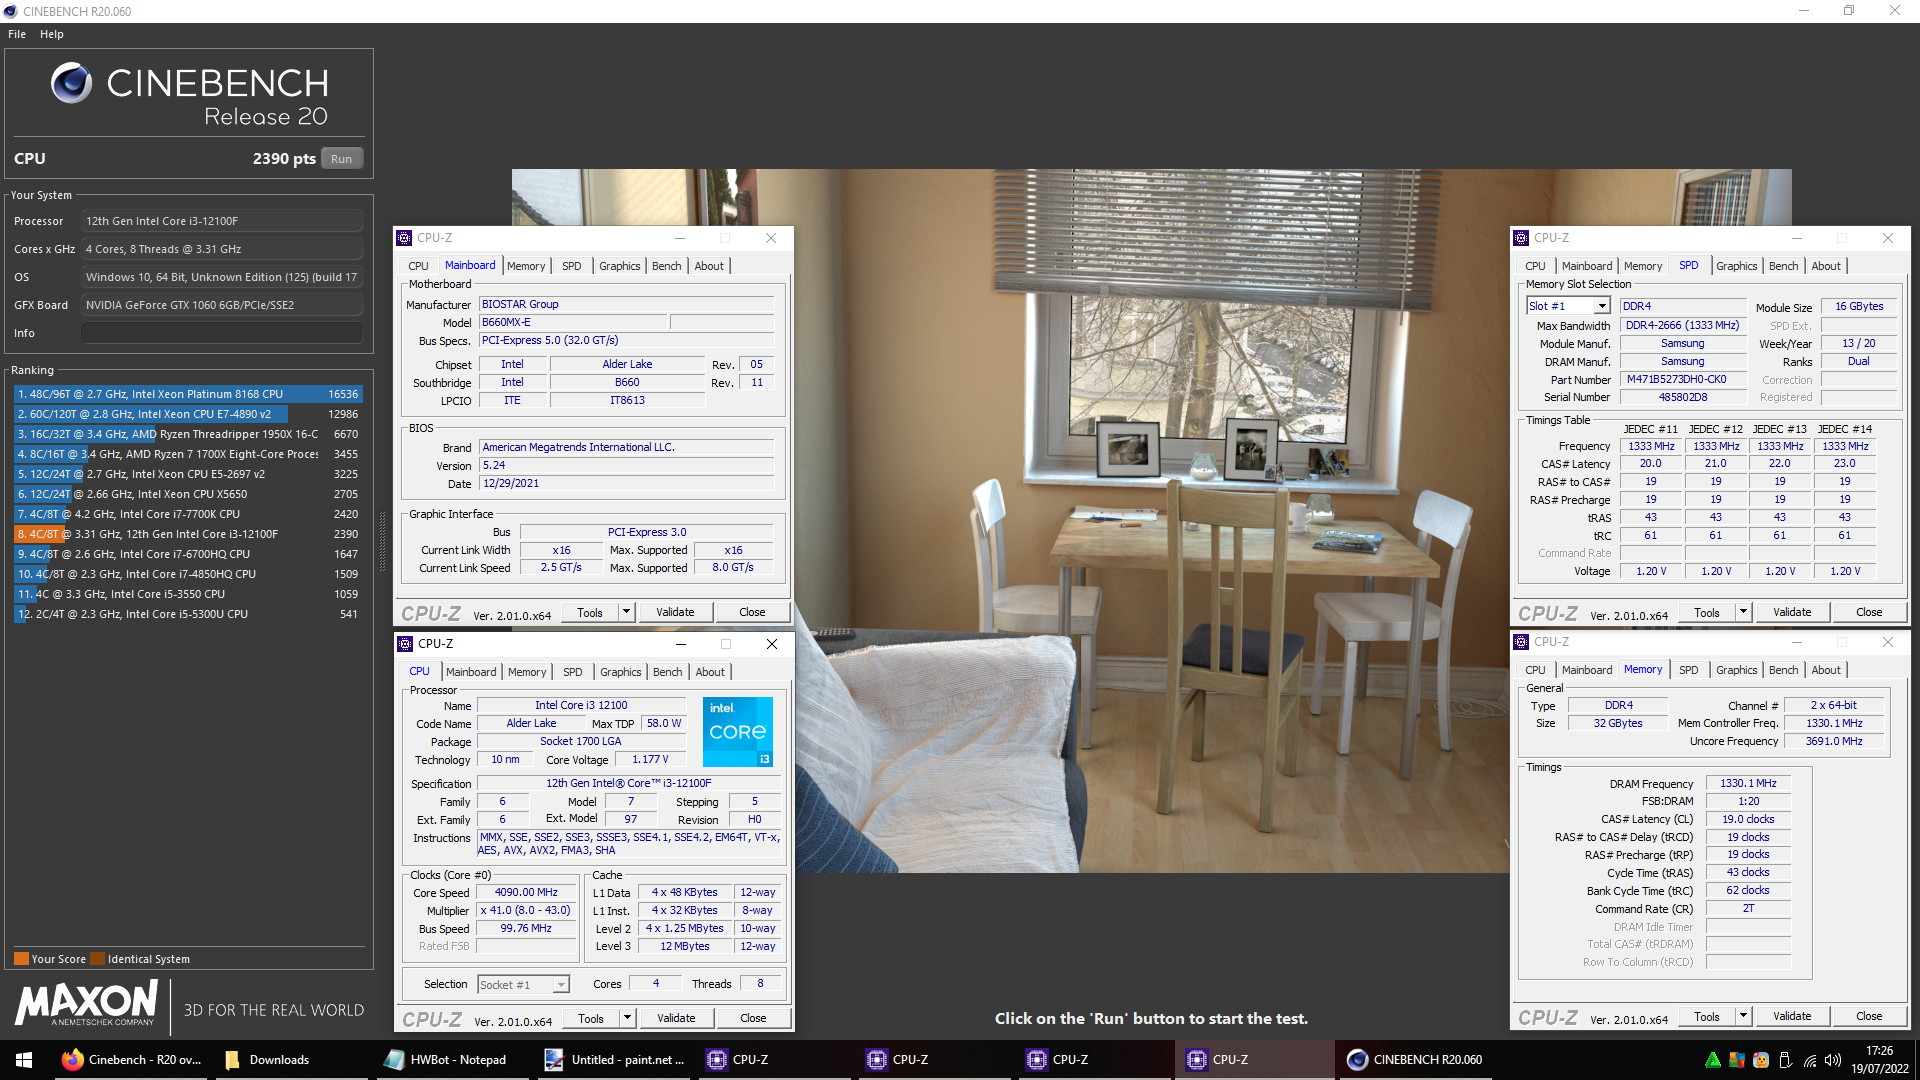Switch to Memory tab in Mainboard CPU-Z window
Viewport: 1920px width, 1080px height.
click(x=526, y=266)
